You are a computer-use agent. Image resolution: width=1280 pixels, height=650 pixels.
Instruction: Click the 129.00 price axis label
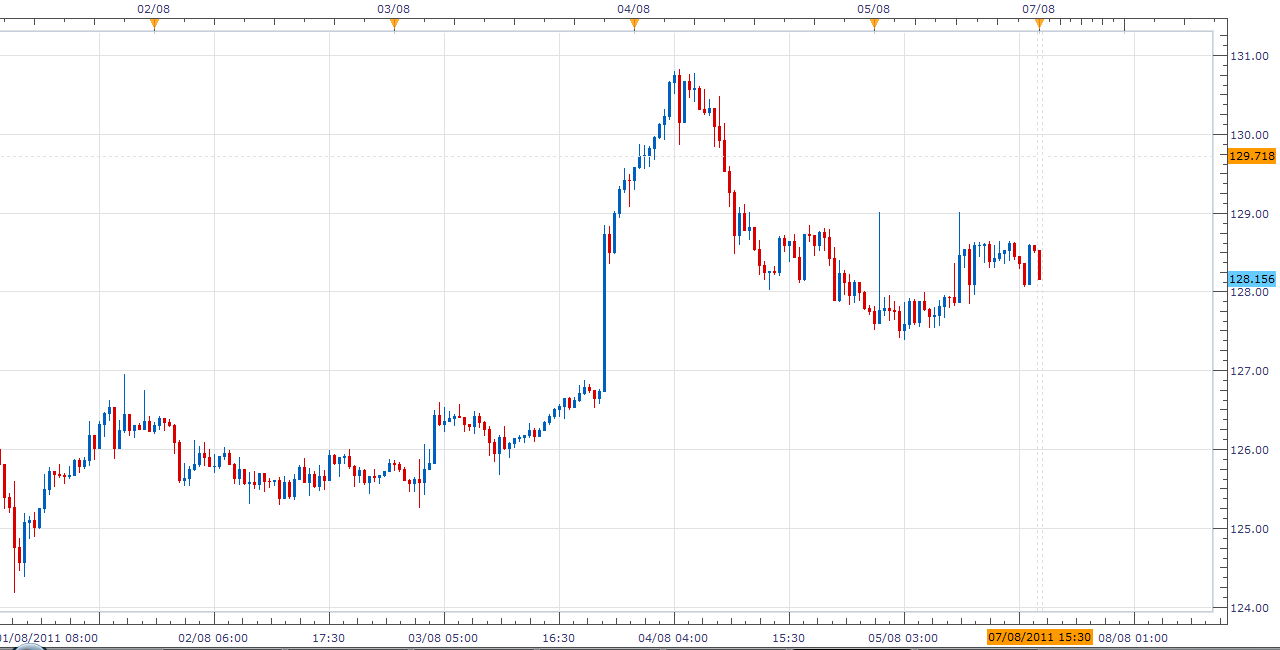pyautogui.click(x=1249, y=214)
